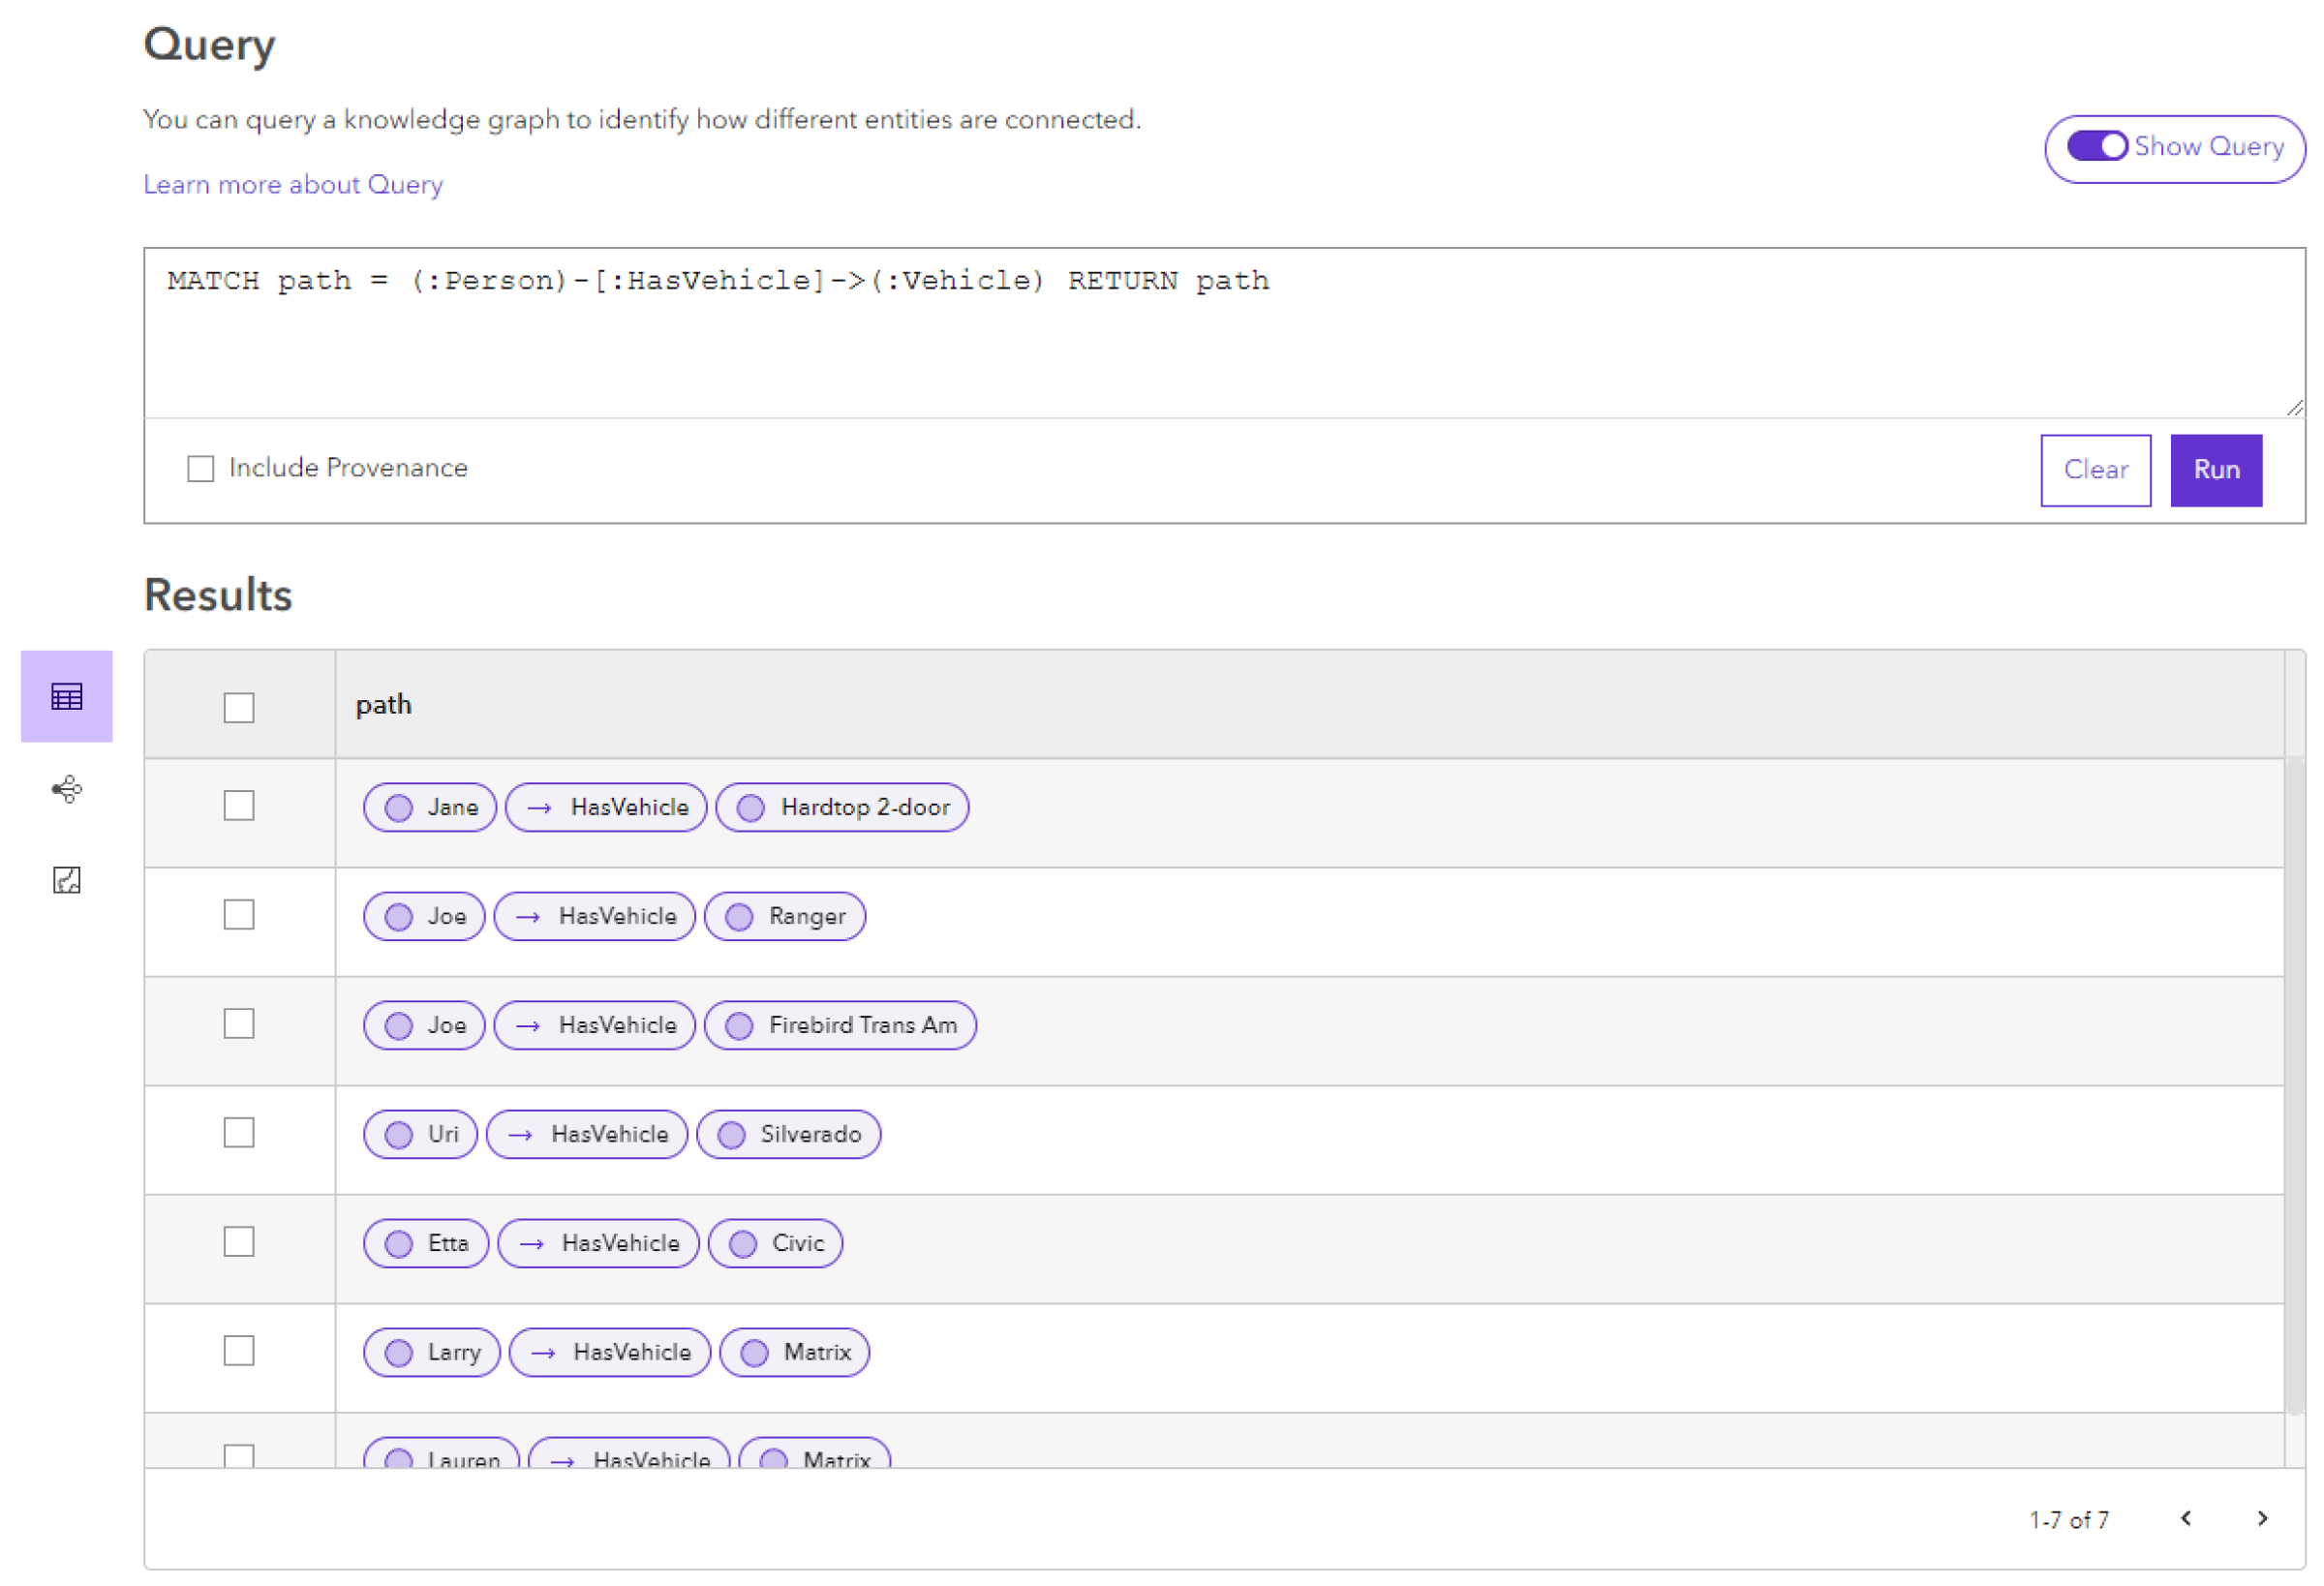Select the Ranger vehicle node icon
Image resolution: width=2324 pixels, height=1586 pixels.
[x=740, y=917]
